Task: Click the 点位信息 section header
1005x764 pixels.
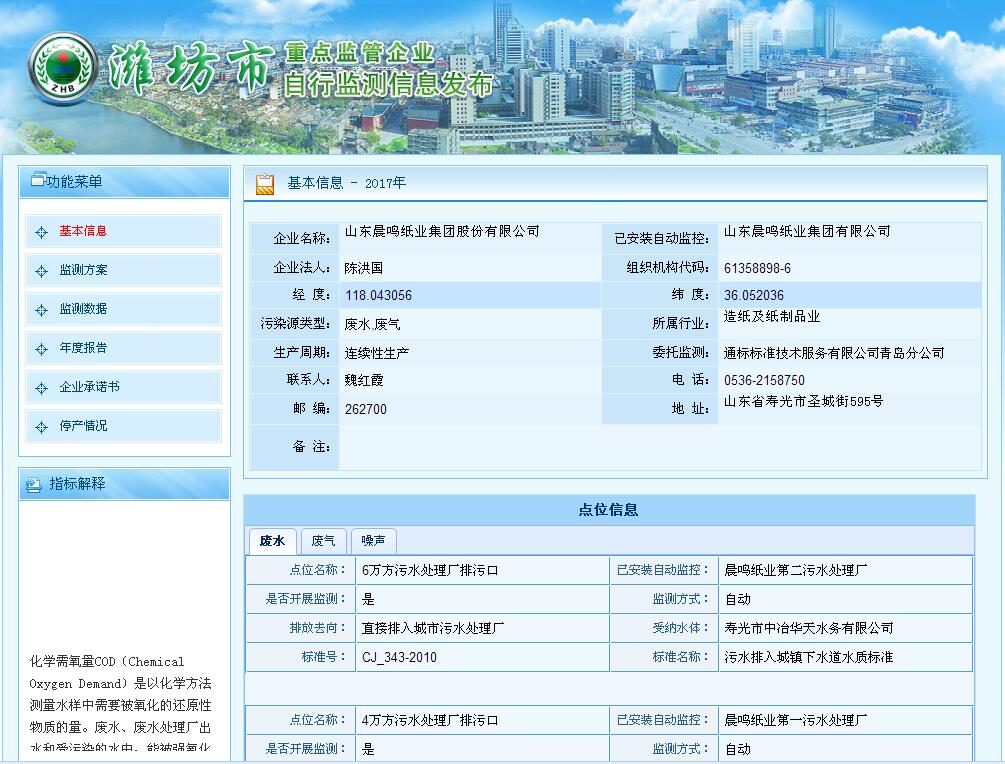Action: [x=608, y=510]
